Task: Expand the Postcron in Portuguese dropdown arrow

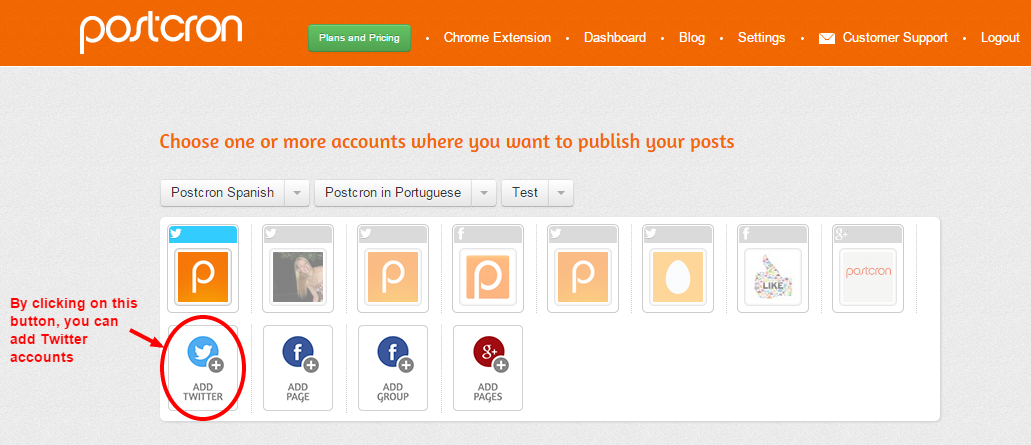Action: pos(484,193)
